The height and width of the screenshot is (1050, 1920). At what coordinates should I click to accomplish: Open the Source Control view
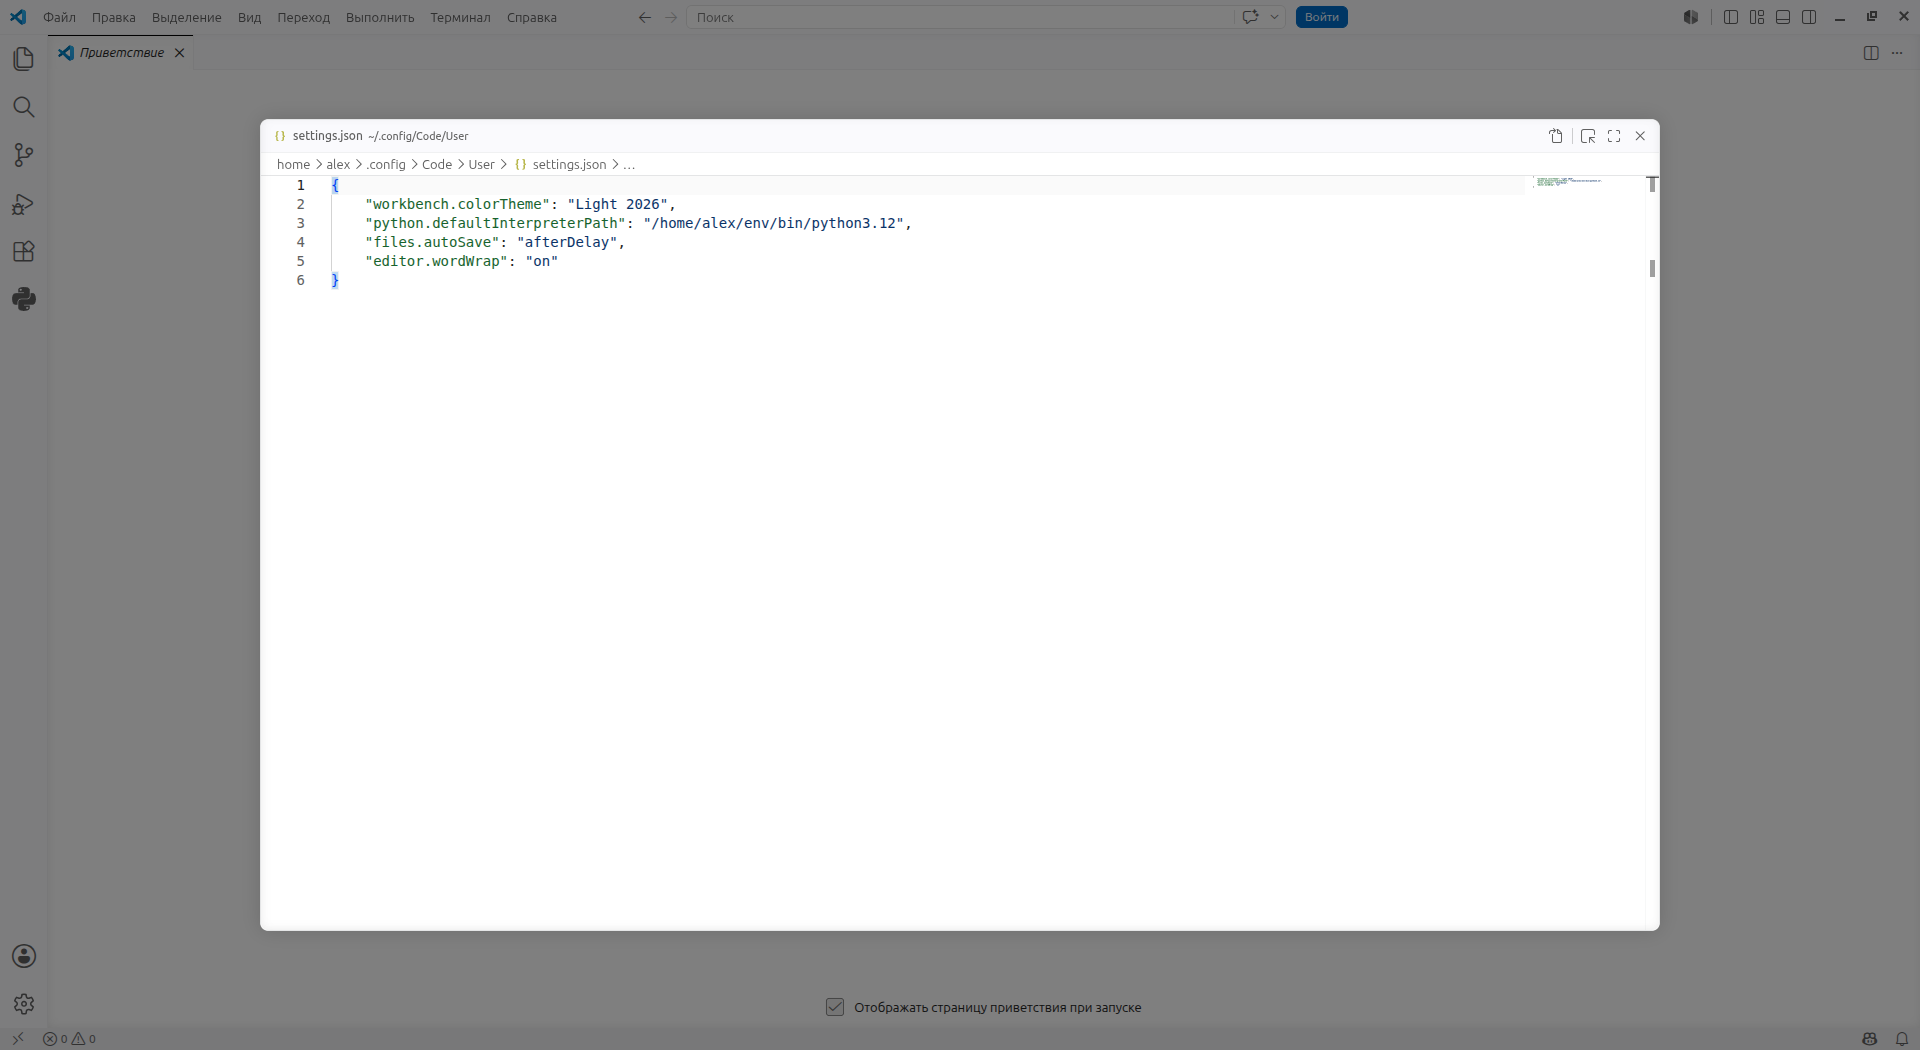point(24,155)
